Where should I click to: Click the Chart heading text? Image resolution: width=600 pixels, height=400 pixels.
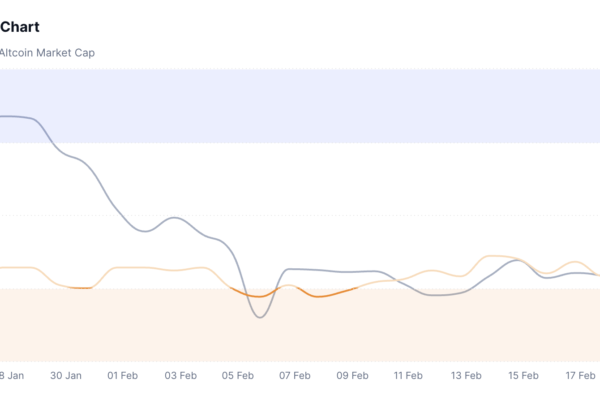(x=20, y=27)
